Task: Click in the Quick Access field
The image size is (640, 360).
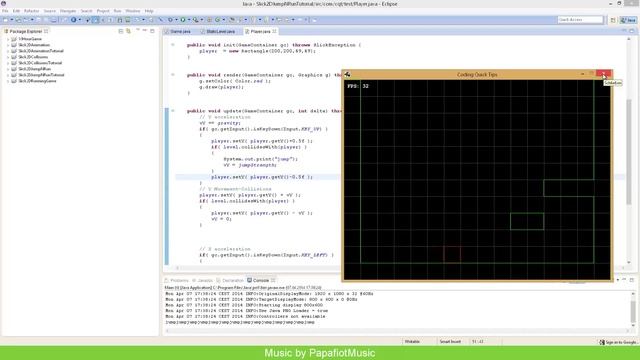Action: click(580, 20)
